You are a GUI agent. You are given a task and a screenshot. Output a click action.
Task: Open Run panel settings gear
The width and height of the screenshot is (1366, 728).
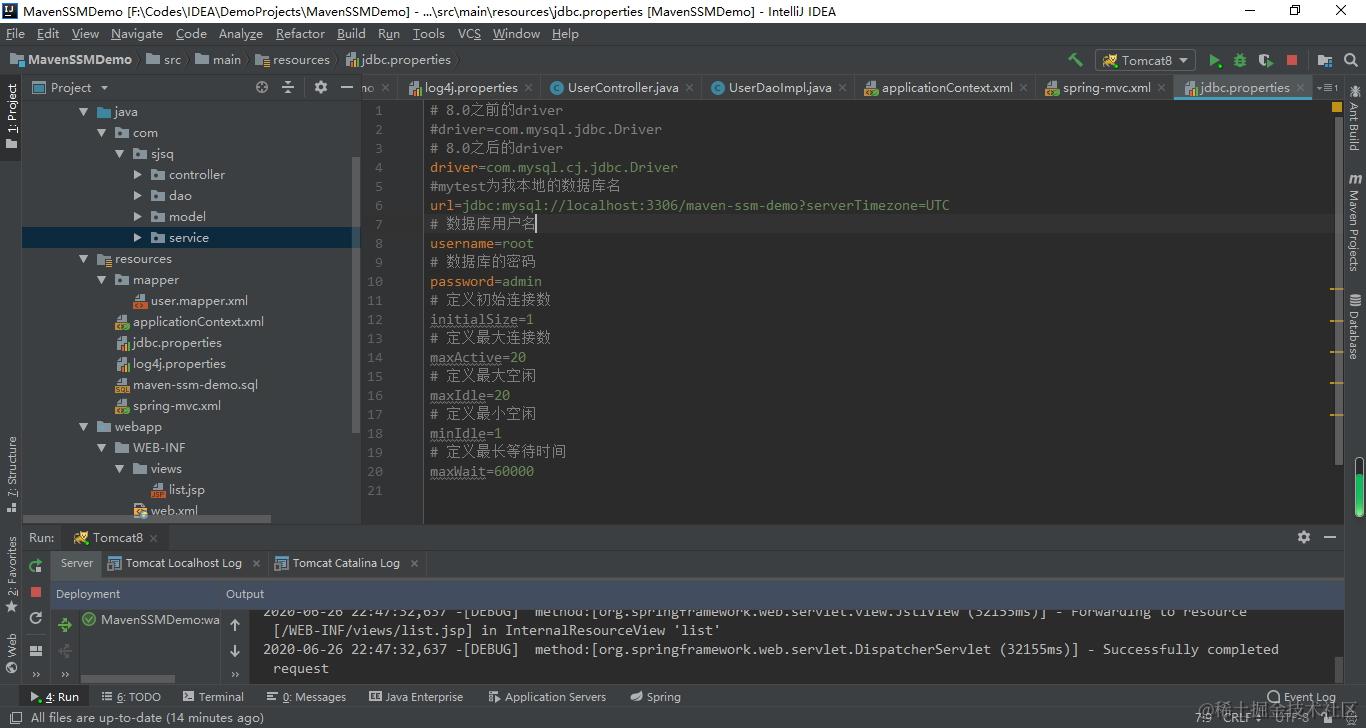click(x=1304, y=537)
